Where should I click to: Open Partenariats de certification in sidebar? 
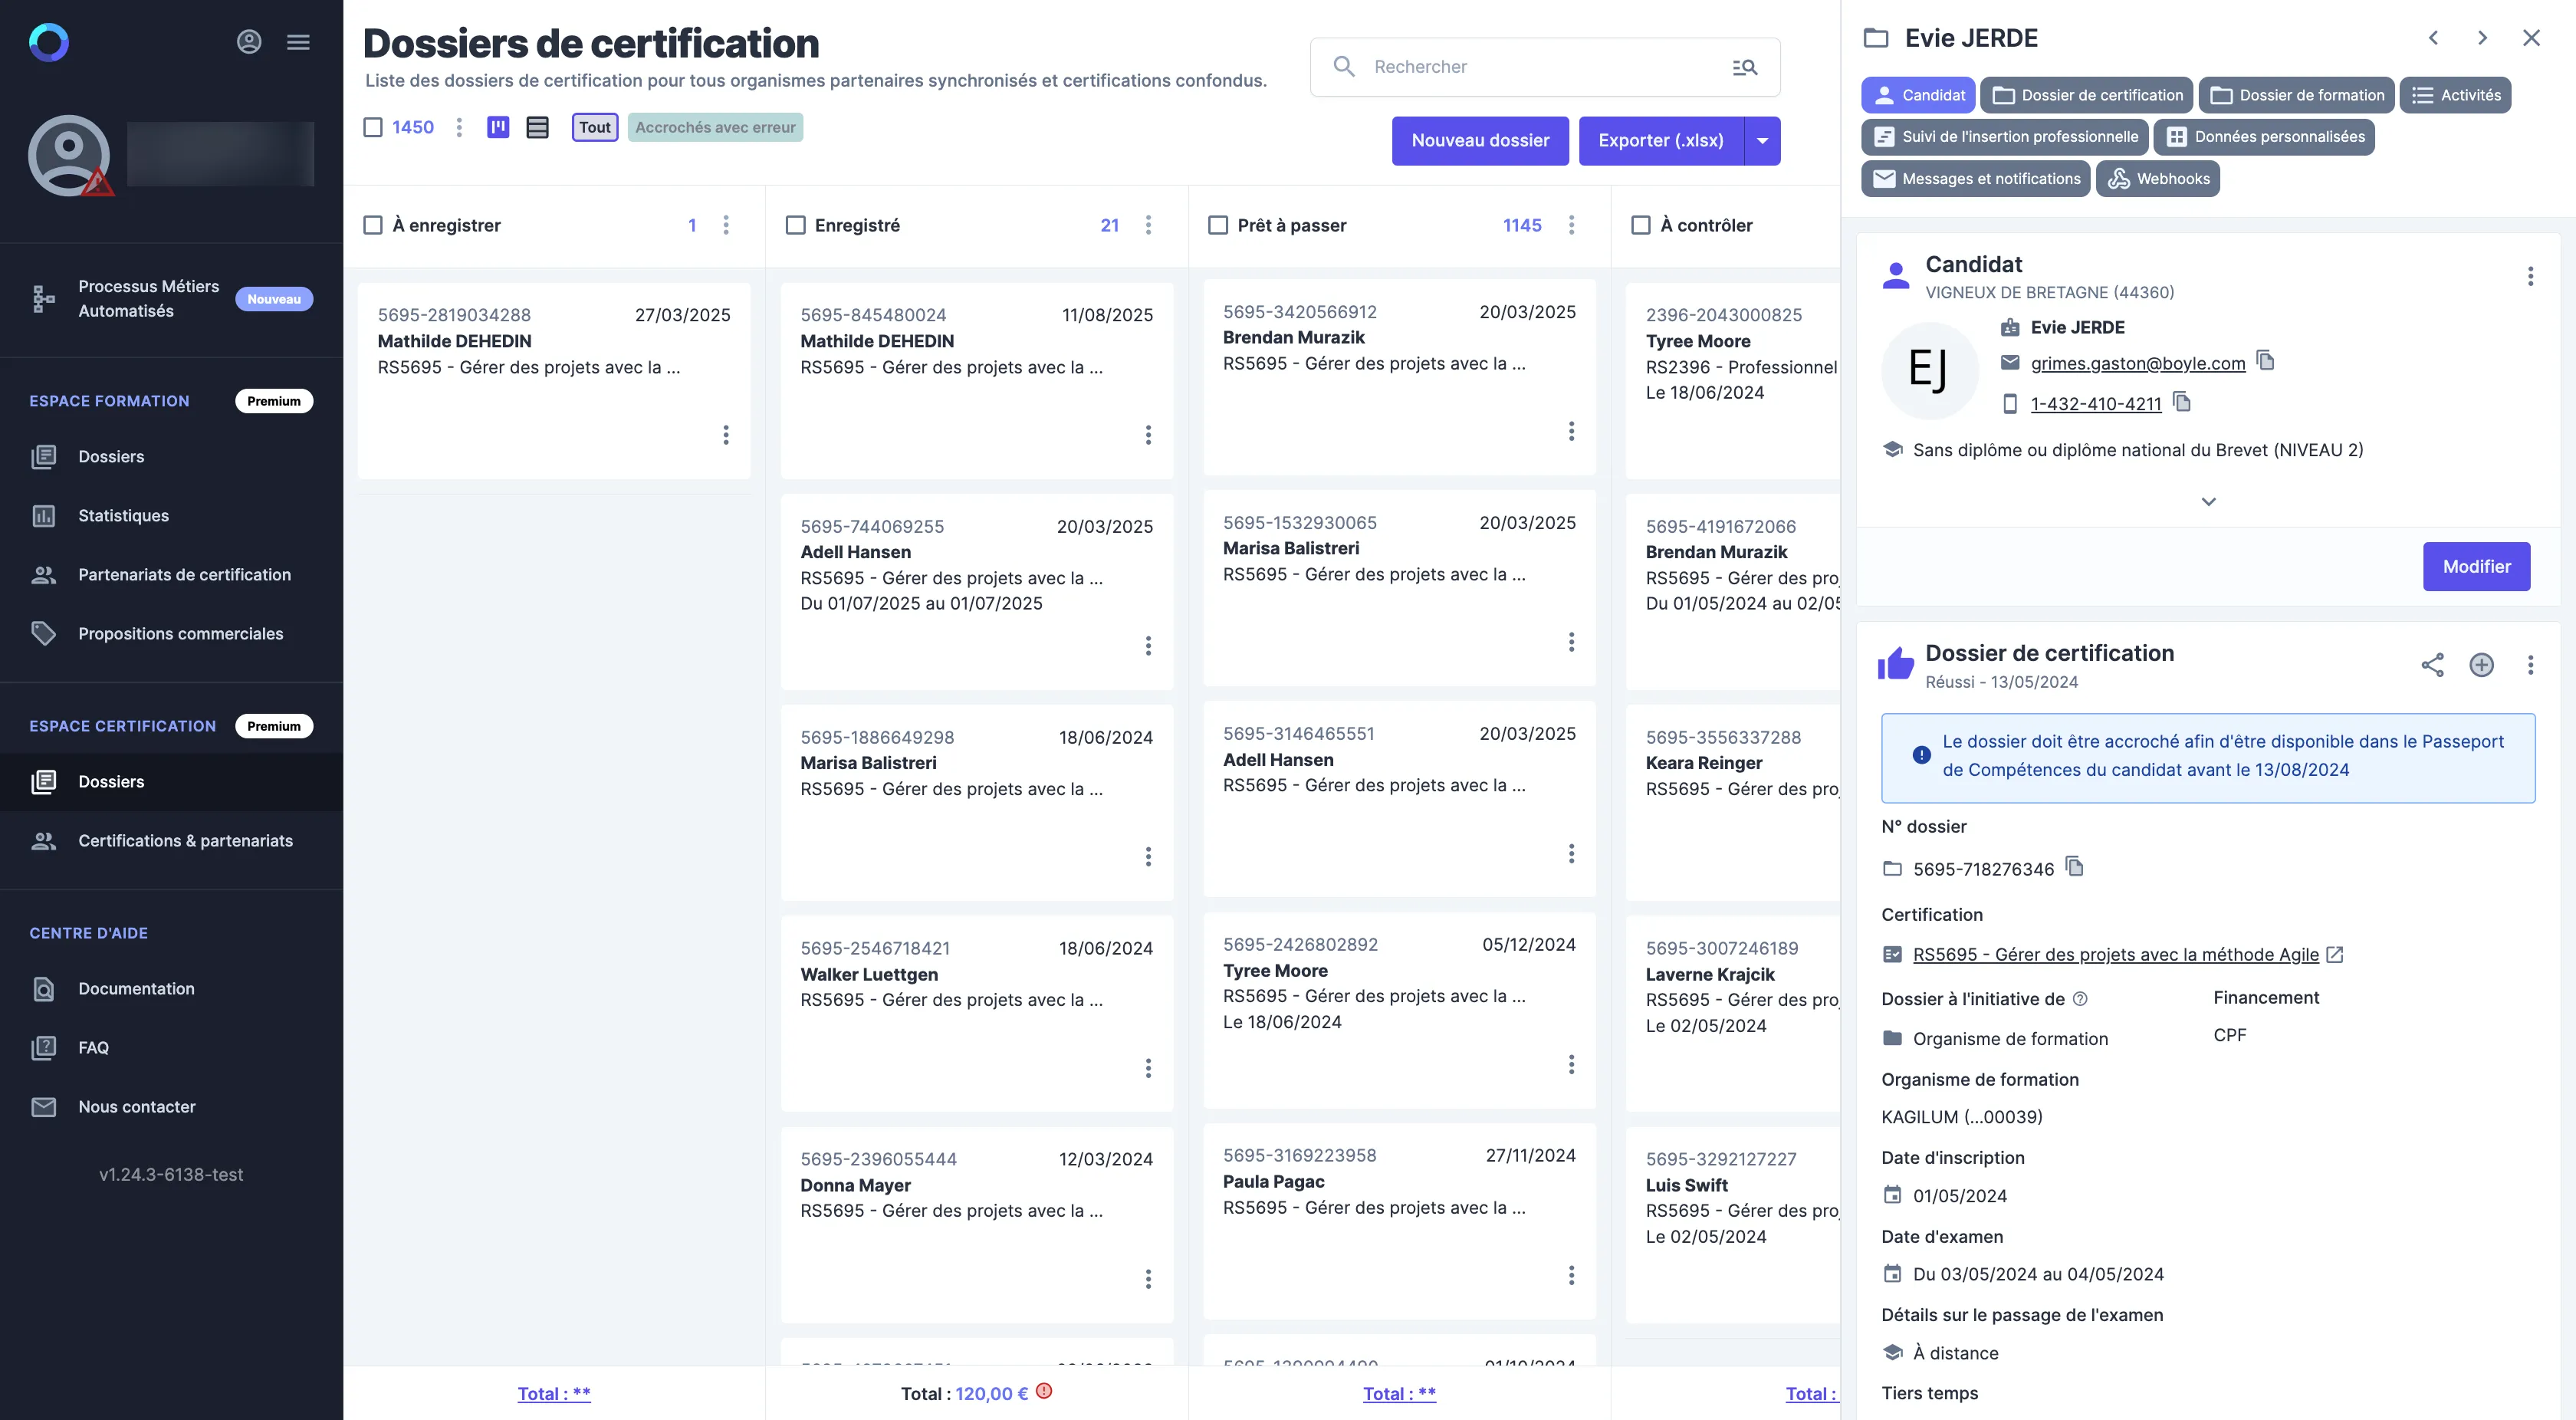point(171,574)
